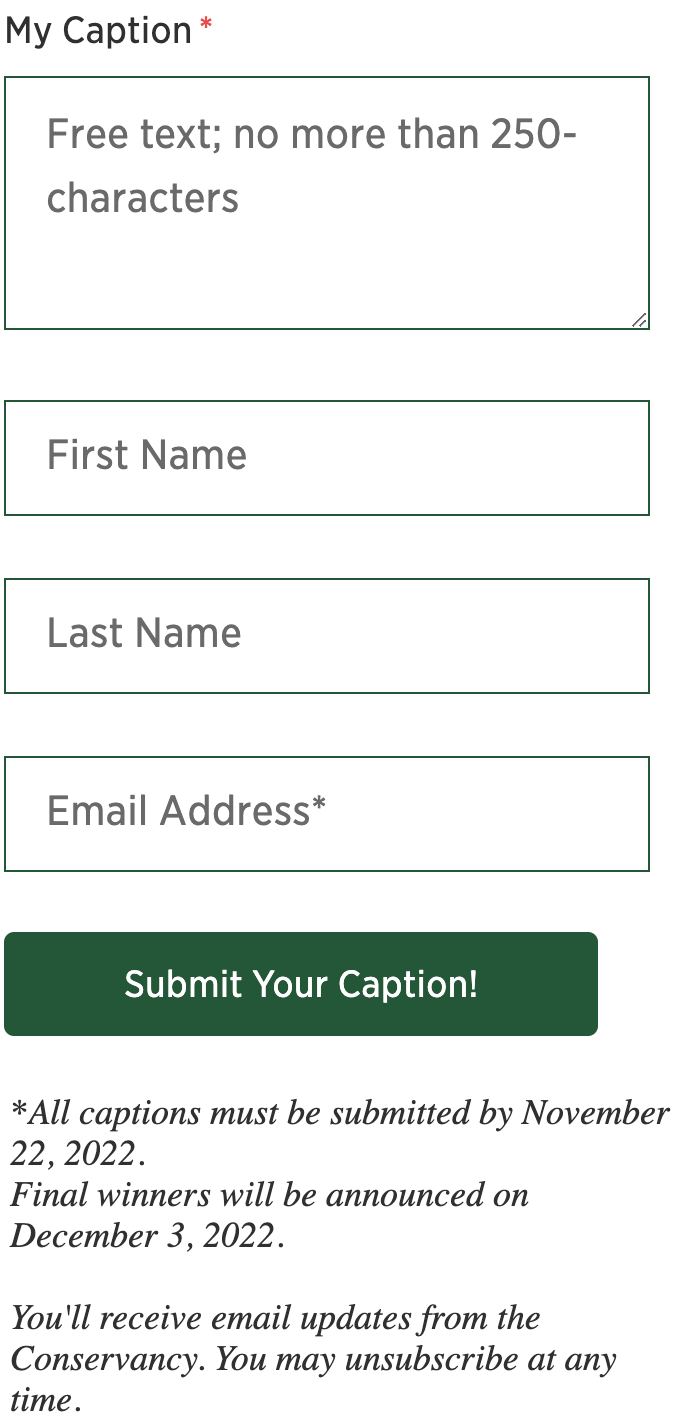Click the My Caption field label

(x=98, y=31)
